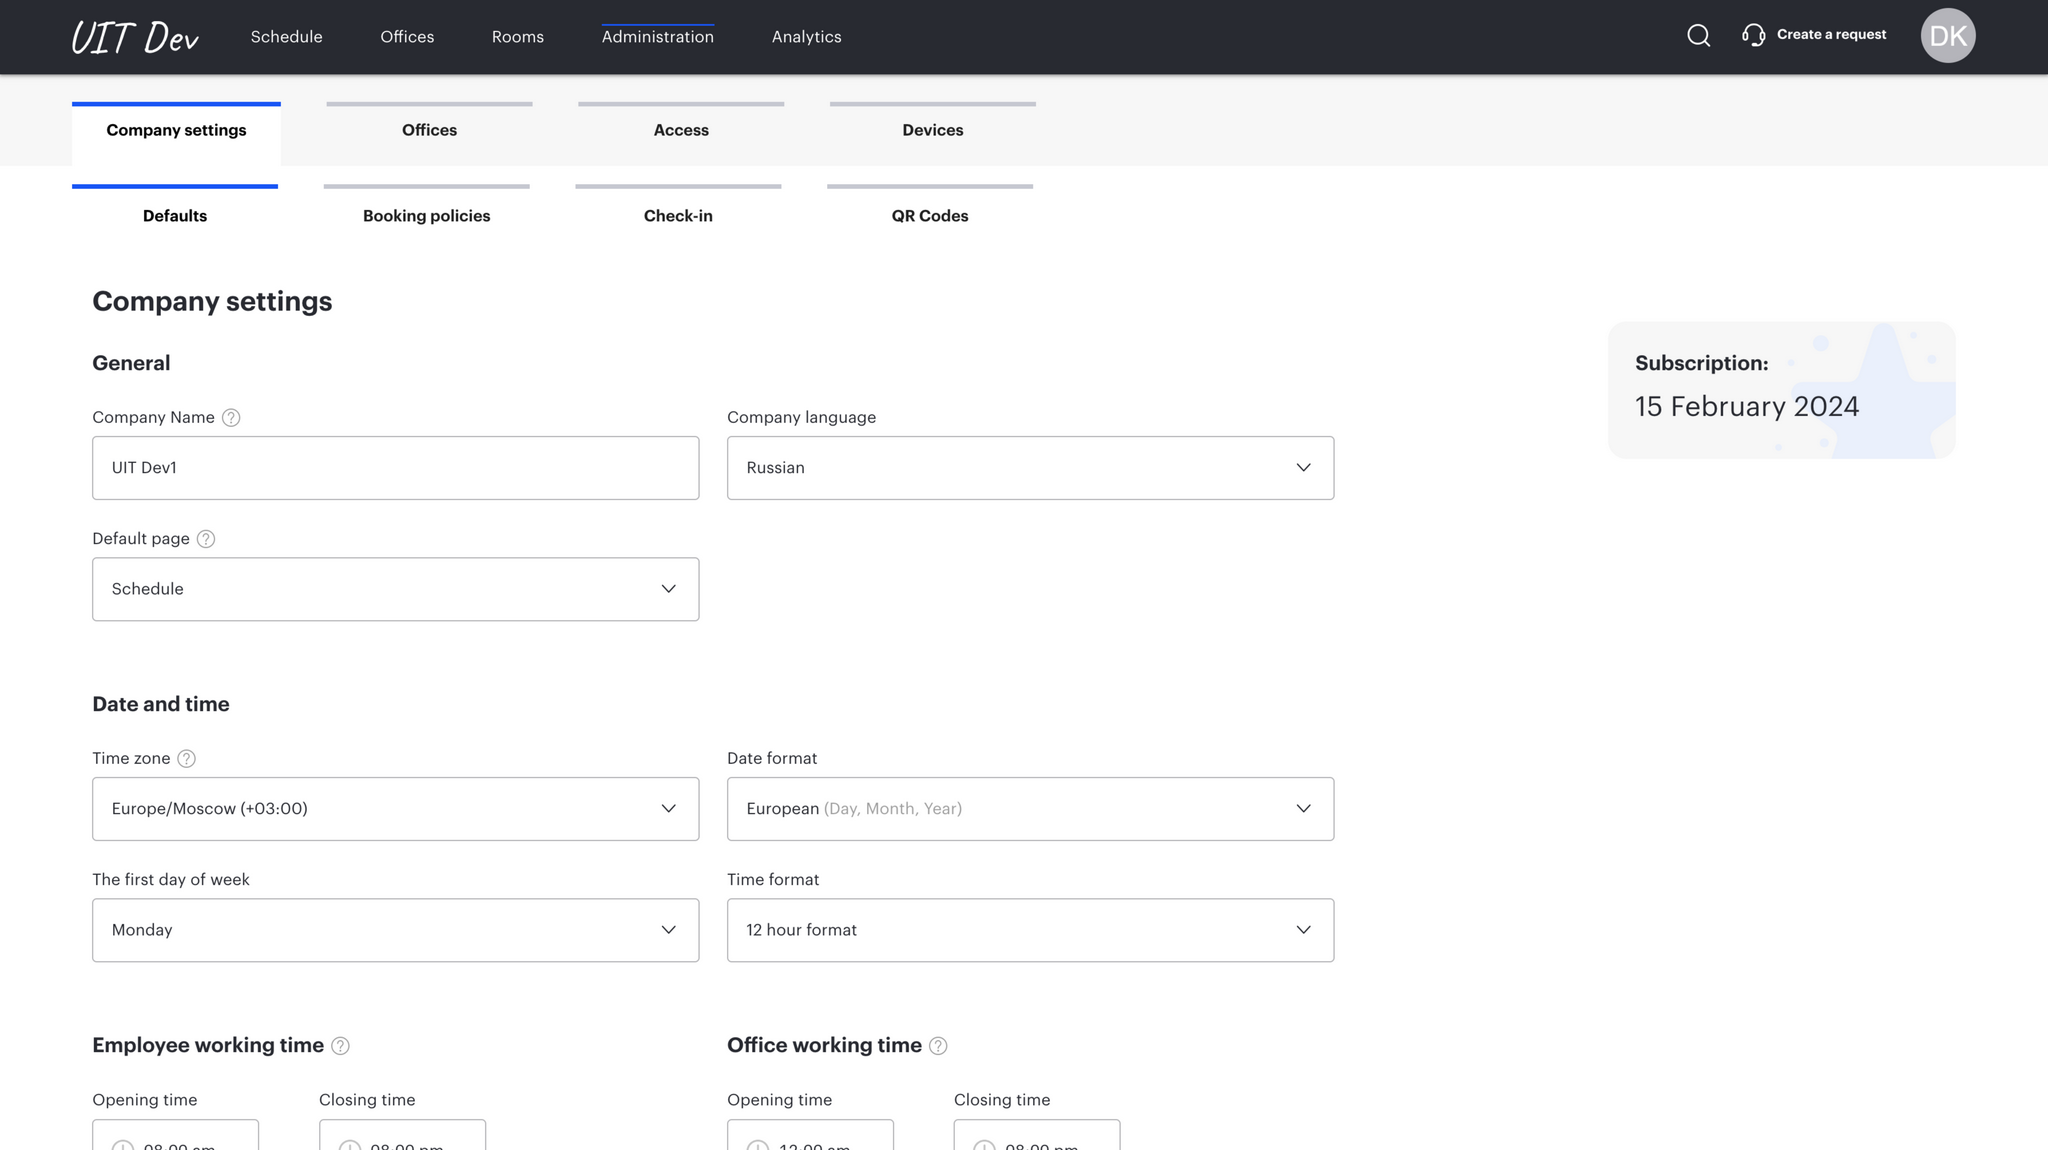The height and width of the screenshot is (1150, 2048).
Task: Open the first day of week dropdown
Action: click(395, 930)
